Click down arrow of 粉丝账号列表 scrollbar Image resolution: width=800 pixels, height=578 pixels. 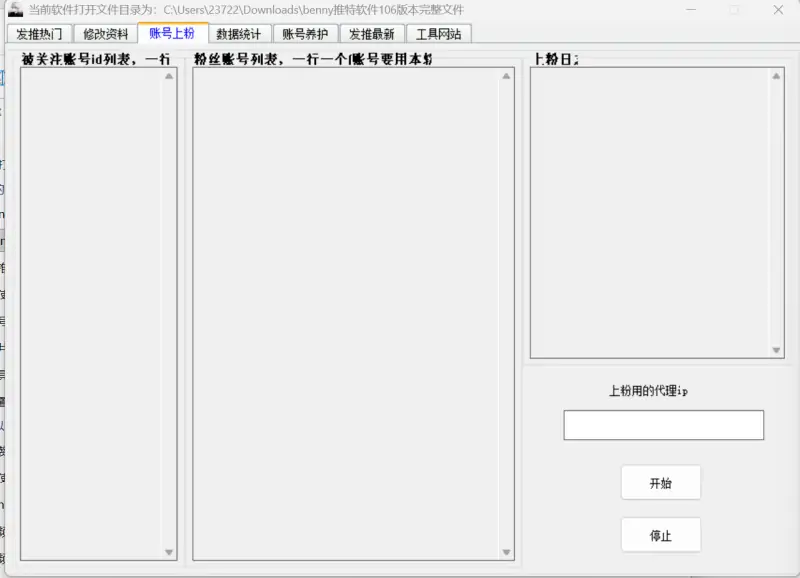tap(506, 552)
